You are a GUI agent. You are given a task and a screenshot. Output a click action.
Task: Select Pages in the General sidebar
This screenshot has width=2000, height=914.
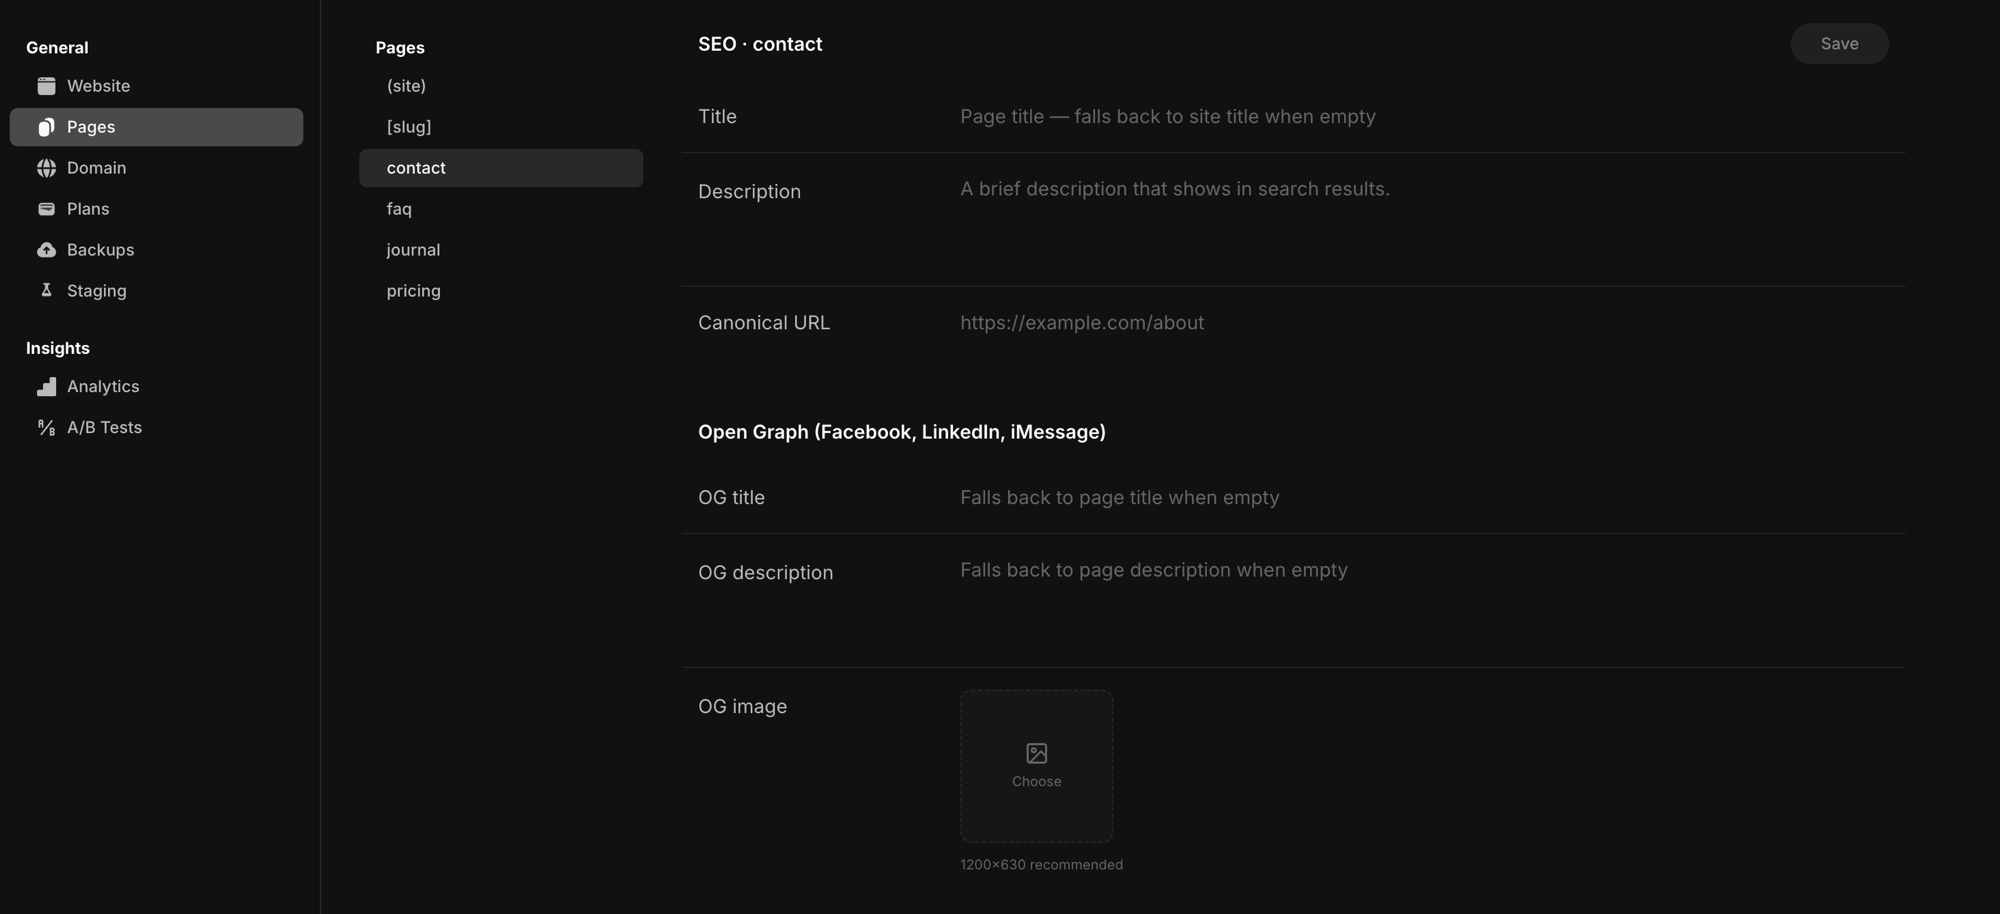click(156, 127)
